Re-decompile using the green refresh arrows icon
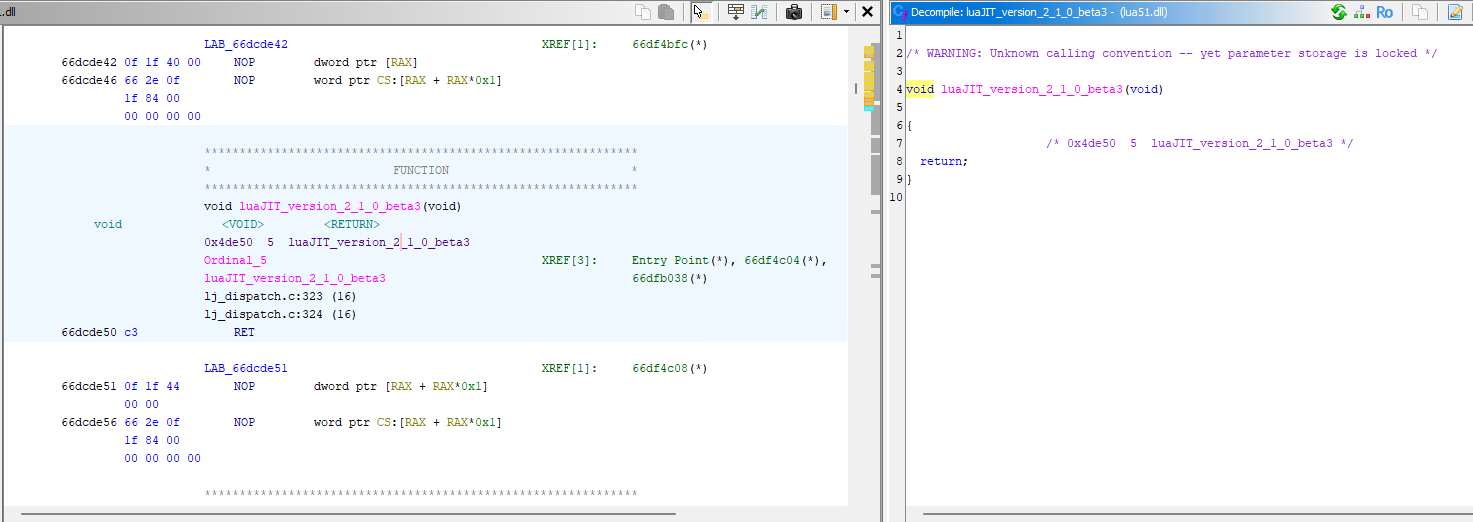This screenshot has height=522, width=1473. (1338, 12)
